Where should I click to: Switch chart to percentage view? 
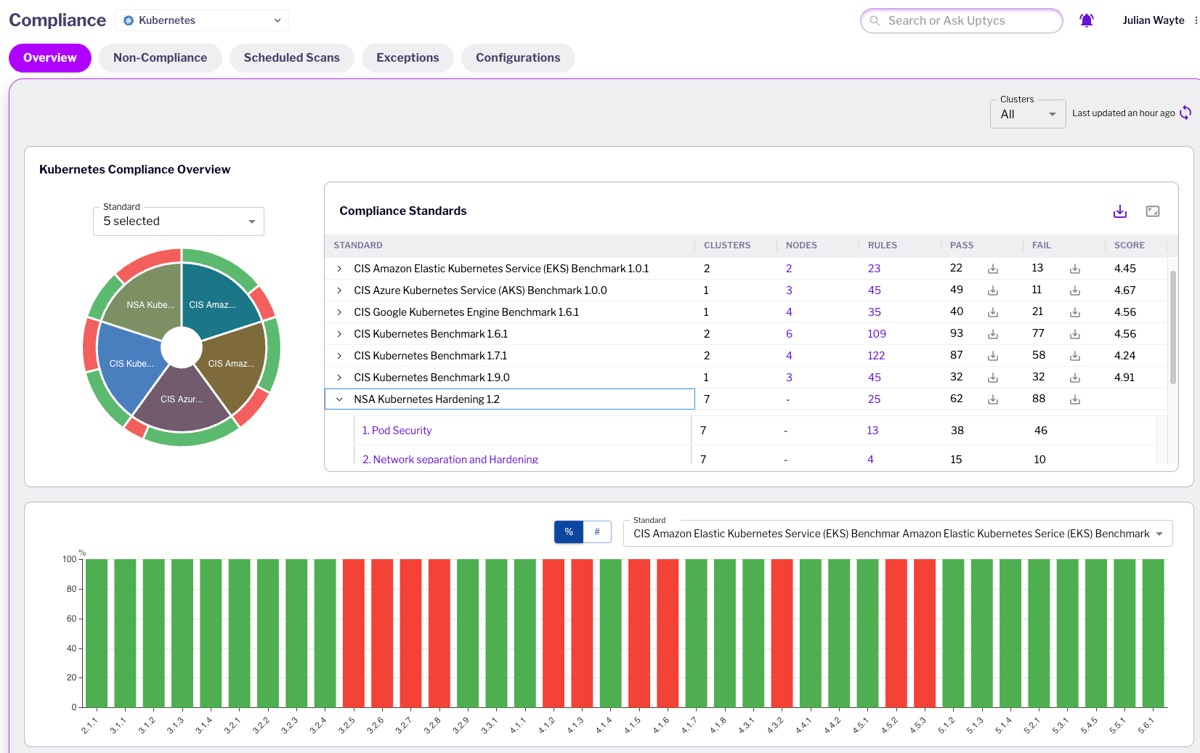pos(569,532)
